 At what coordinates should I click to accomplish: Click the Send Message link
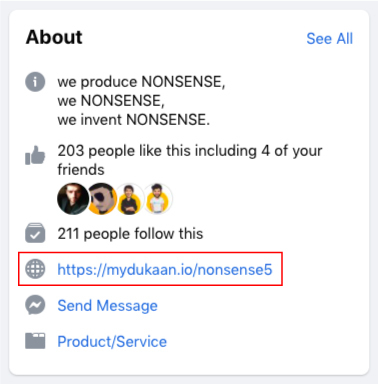click(x=107, y=305)
